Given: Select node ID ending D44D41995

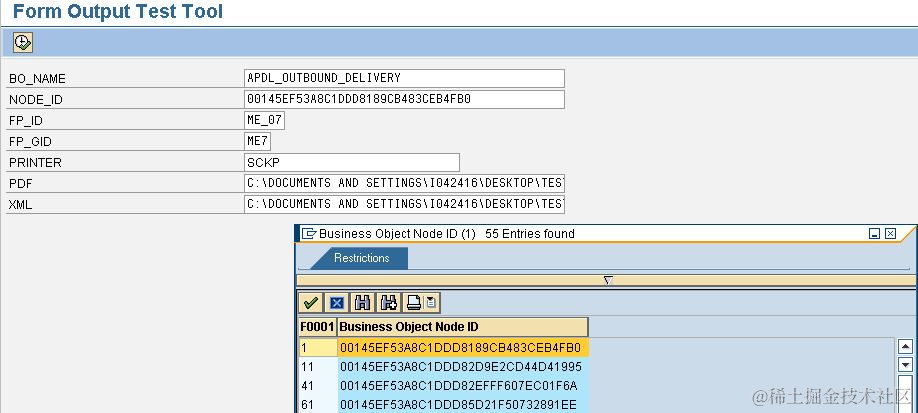Looking at the screenshot, I should pyautogui.click(x=463, y=367).
